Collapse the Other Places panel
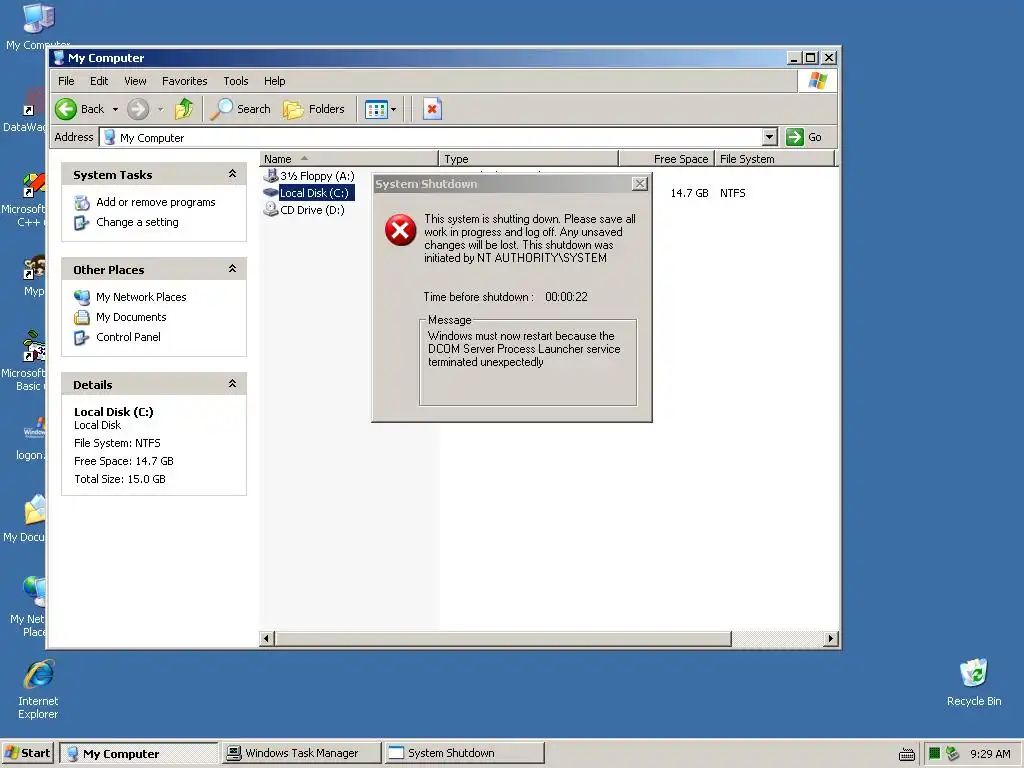 point(232,269)
